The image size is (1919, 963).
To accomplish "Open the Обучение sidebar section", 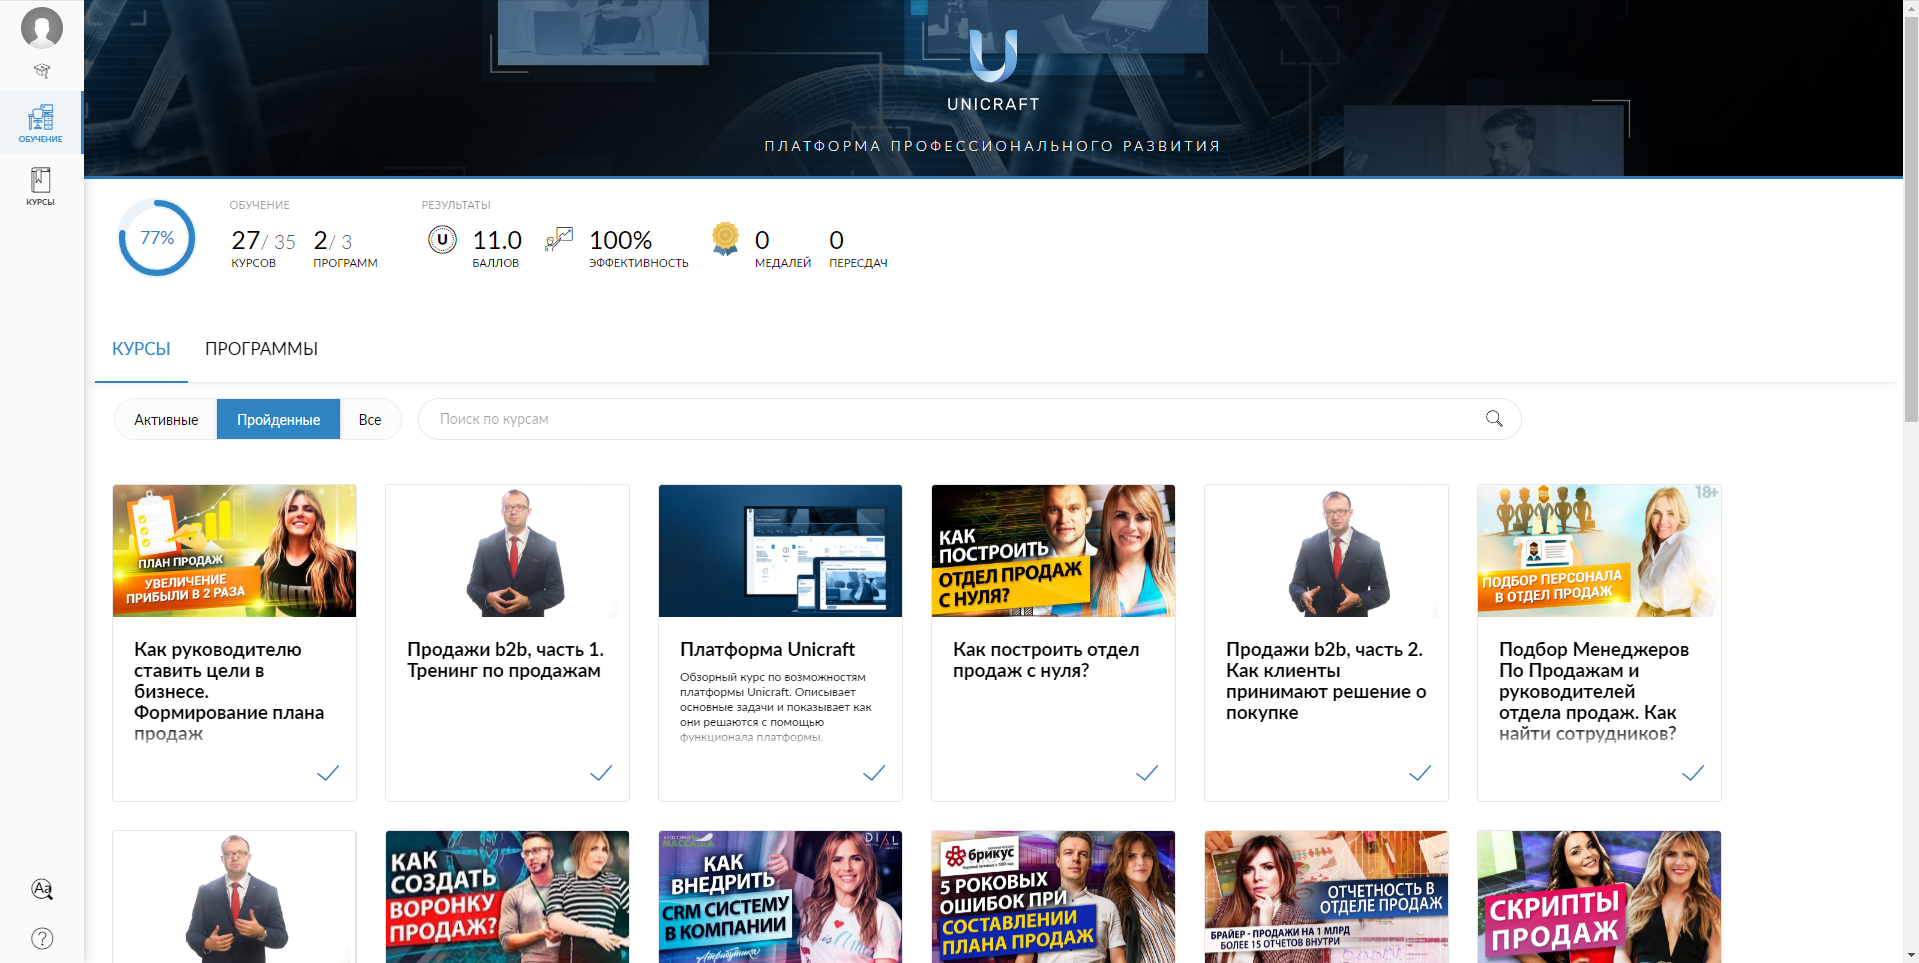I will pos(41,123).
